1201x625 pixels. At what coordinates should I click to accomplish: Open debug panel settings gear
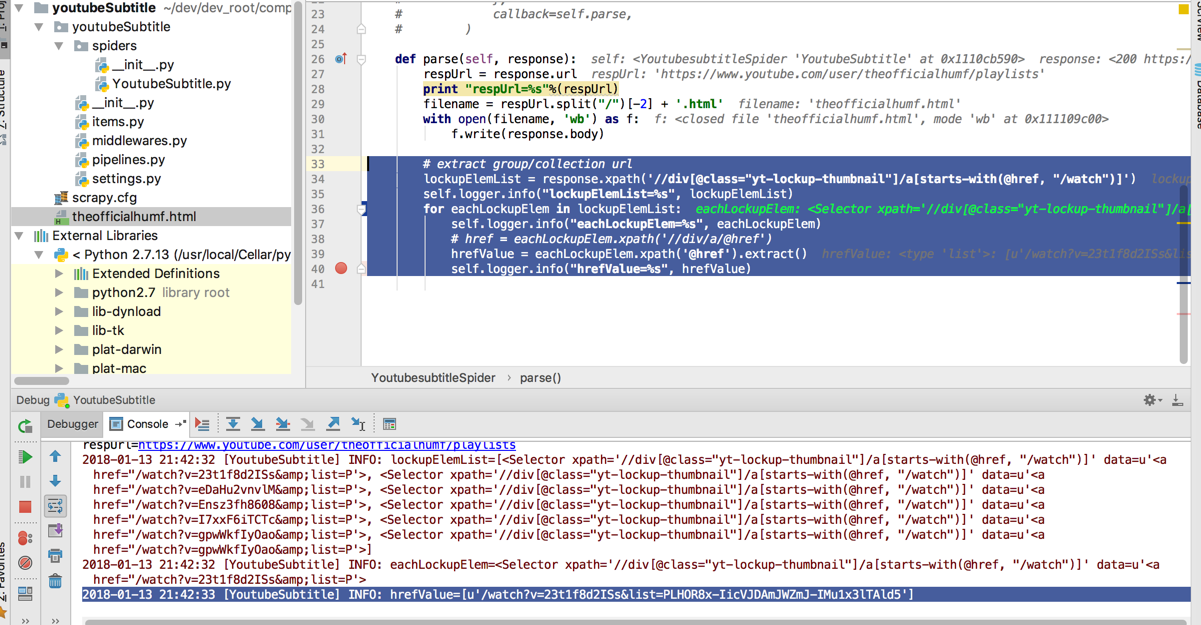click(1150, 400)
